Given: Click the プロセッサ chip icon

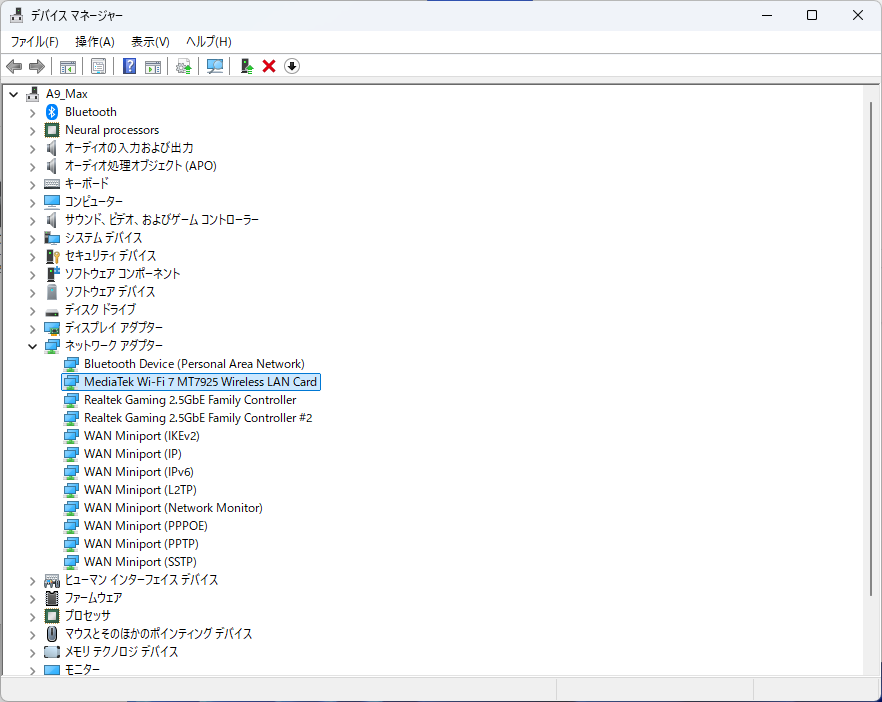Looking at the screenshot, I should 52,616.
